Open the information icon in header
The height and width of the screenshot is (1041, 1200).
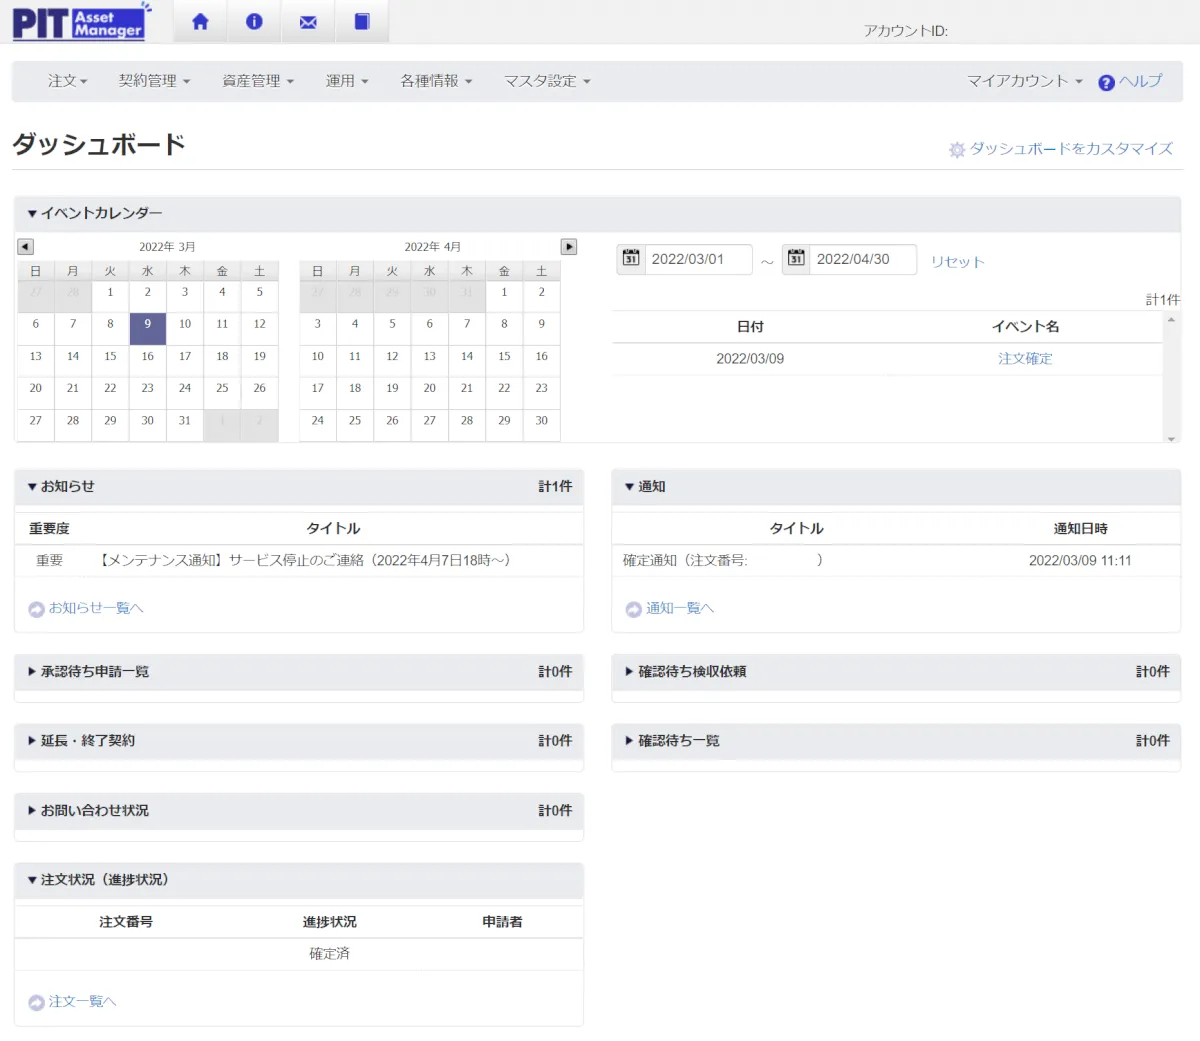(254, 22)
